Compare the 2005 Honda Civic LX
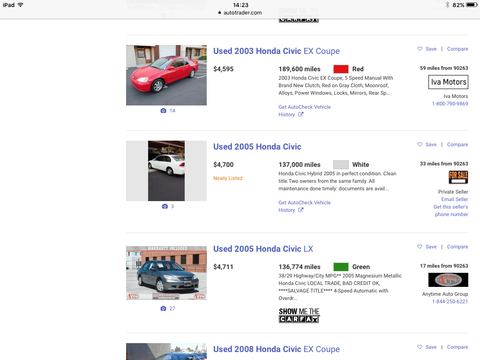Viewport: 480px width, 360px height. [x=457, y=247]
